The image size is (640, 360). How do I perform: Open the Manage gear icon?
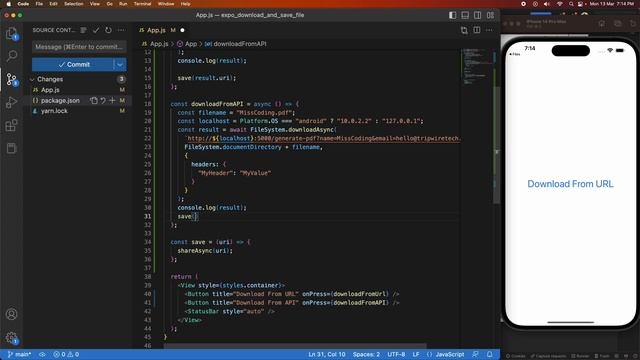[x=11, y=338]
